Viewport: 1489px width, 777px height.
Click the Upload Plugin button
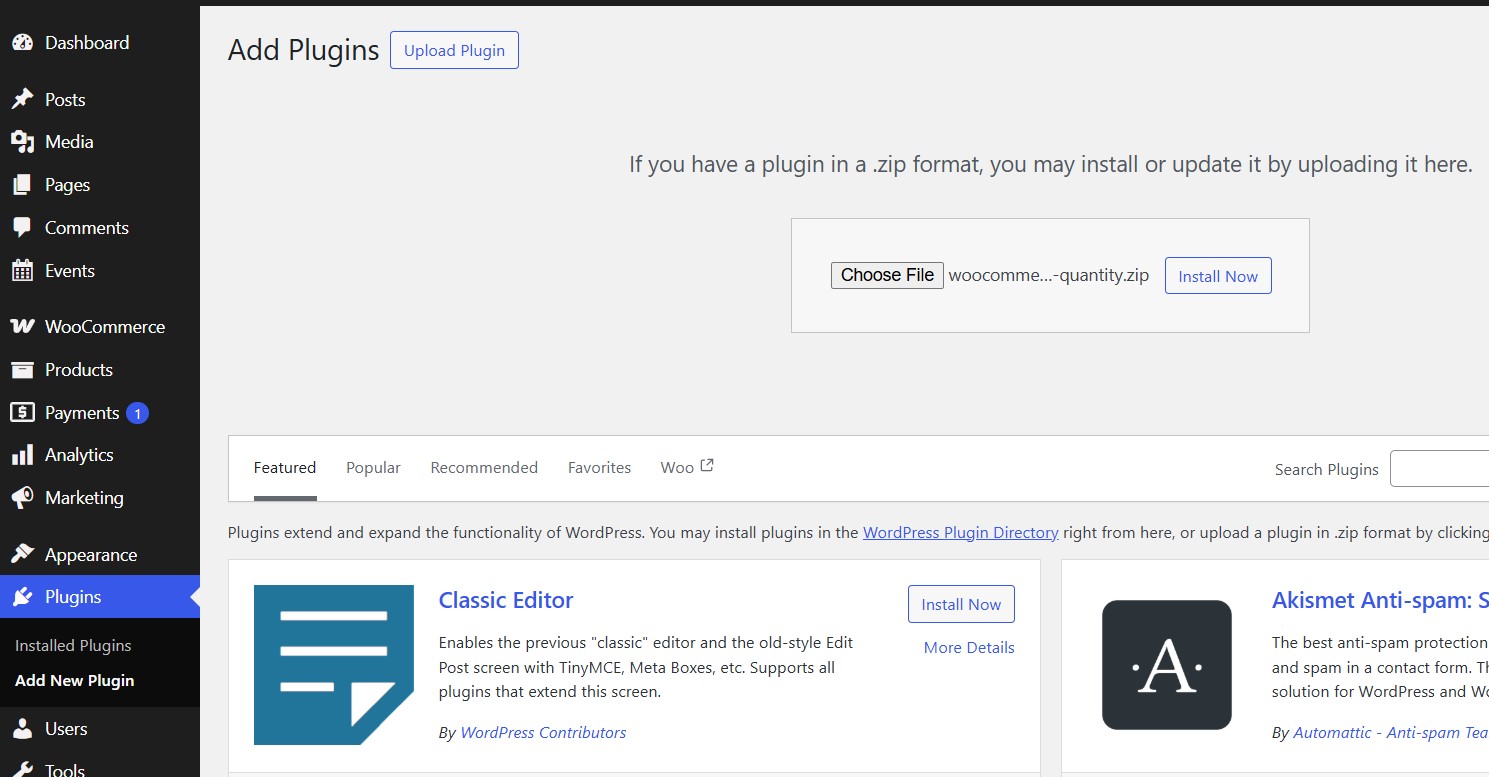coord(454,50)
